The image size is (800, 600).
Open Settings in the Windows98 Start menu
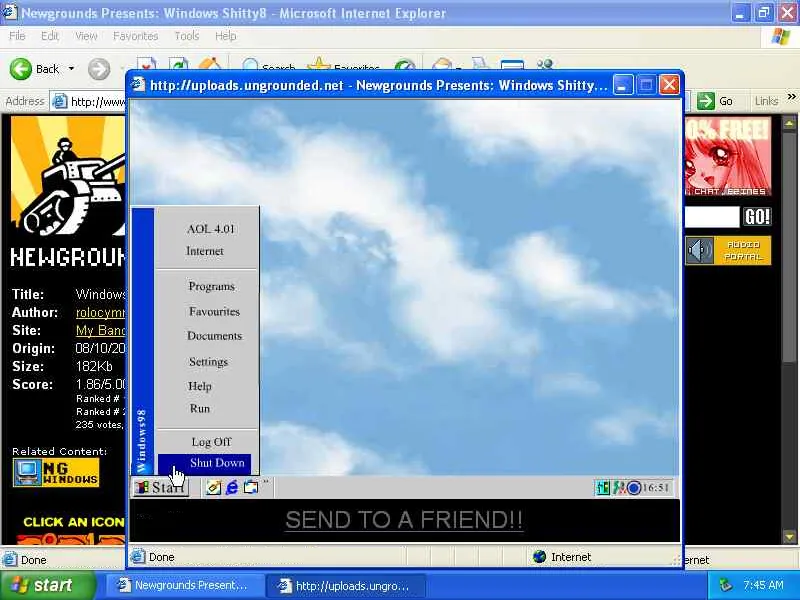click(x=208, y=362)
